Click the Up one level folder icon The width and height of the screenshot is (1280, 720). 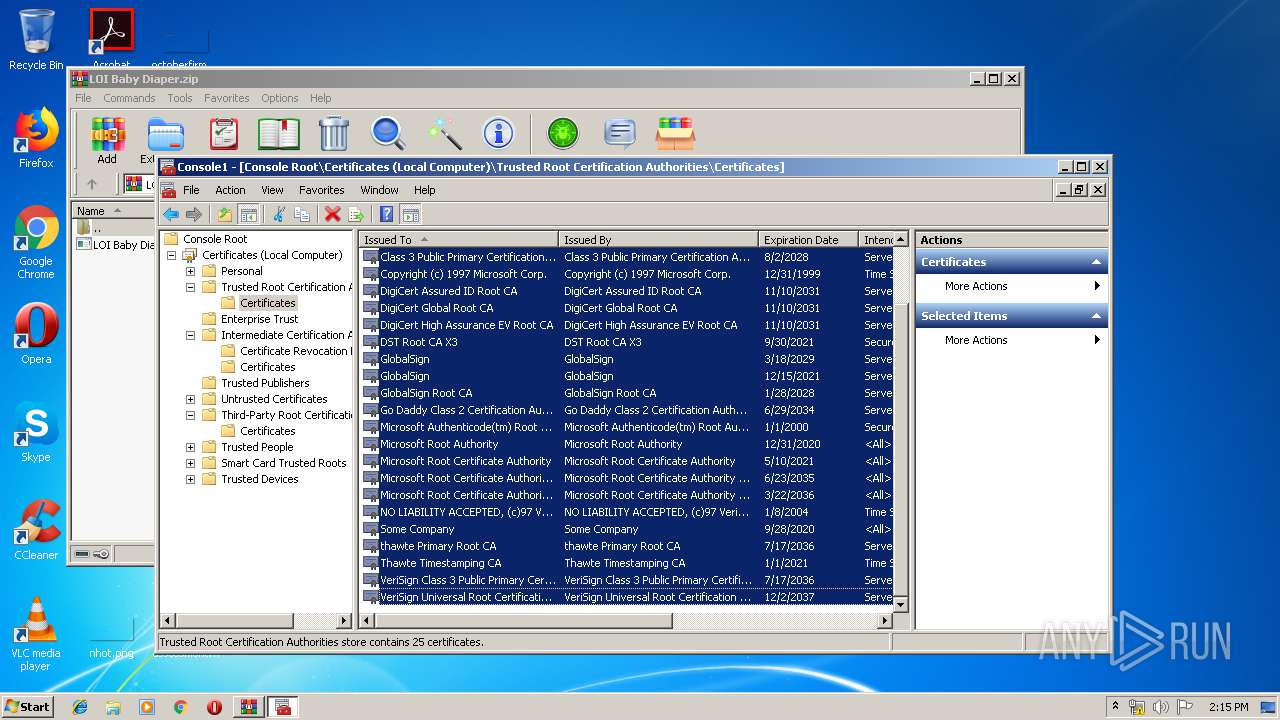click(x=225, y=214)
